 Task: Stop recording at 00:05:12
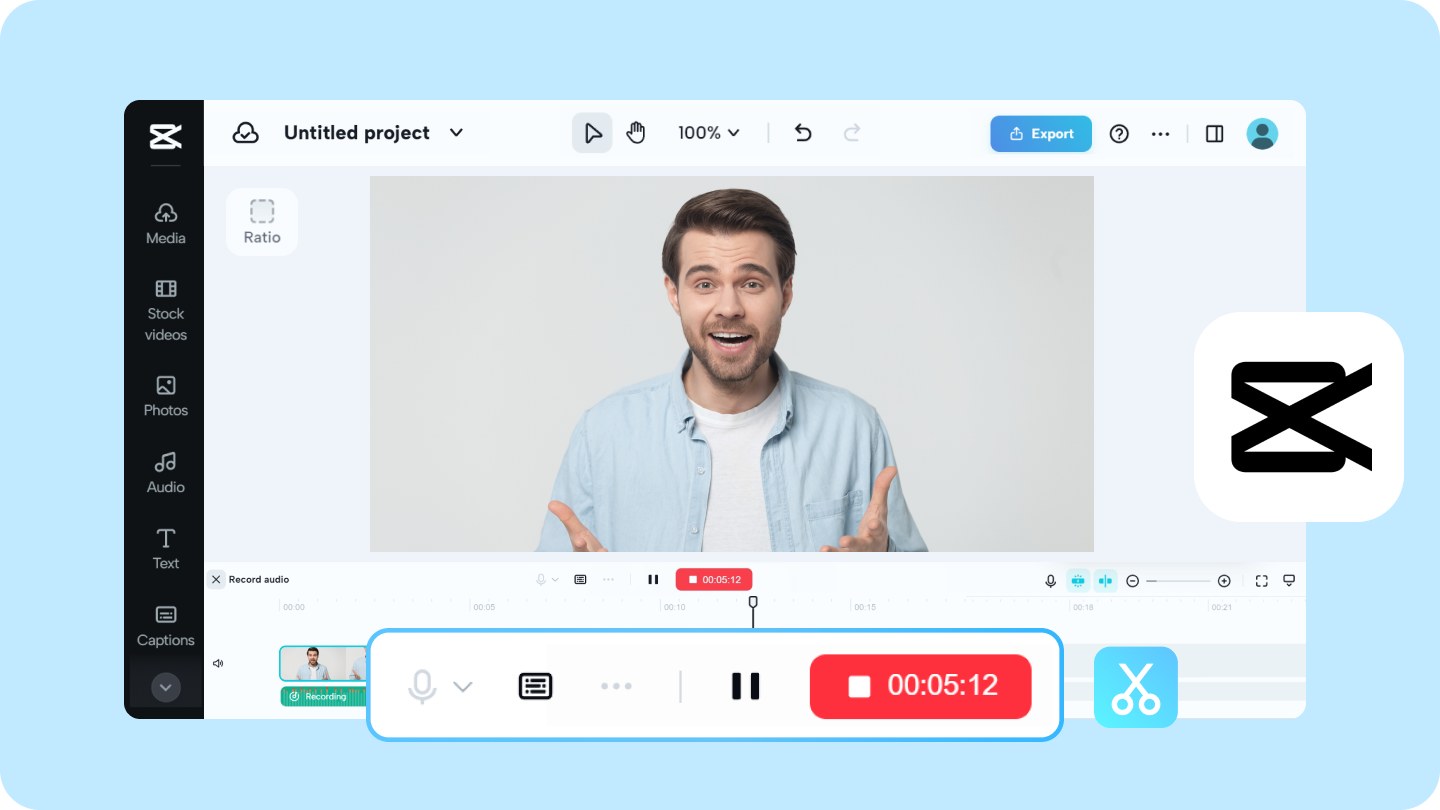pos(920,686)
